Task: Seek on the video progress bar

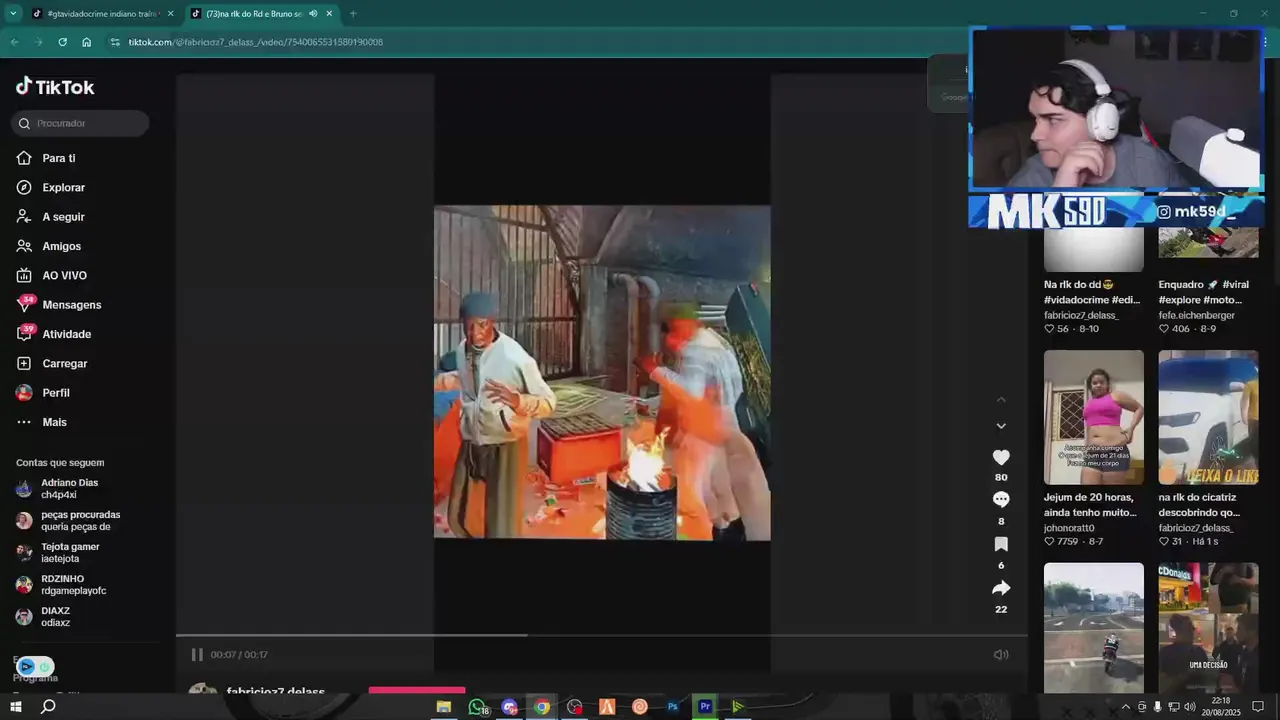Action: tap(601, 635)
